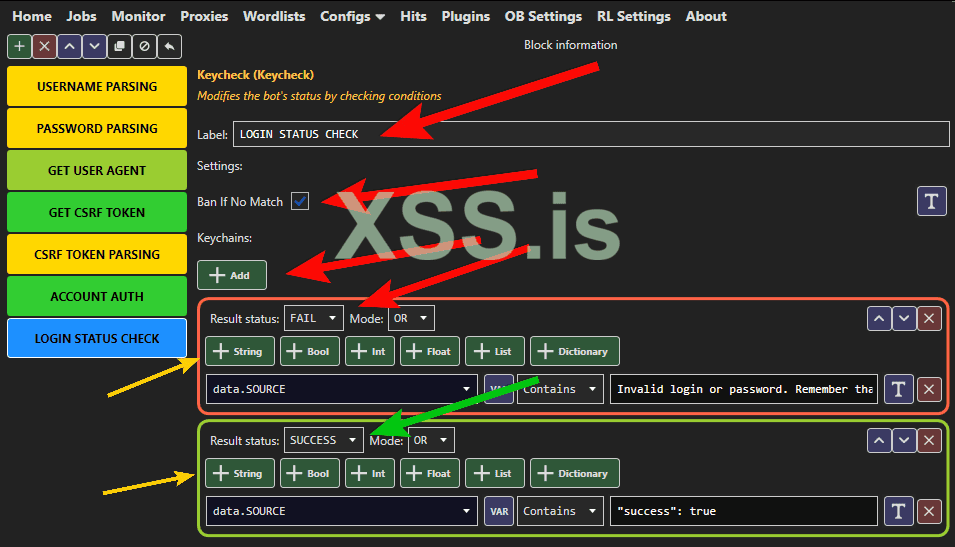Move block up in the stack toolbar
The height and width of the screenshot is (547, 955).
point(69,46)
